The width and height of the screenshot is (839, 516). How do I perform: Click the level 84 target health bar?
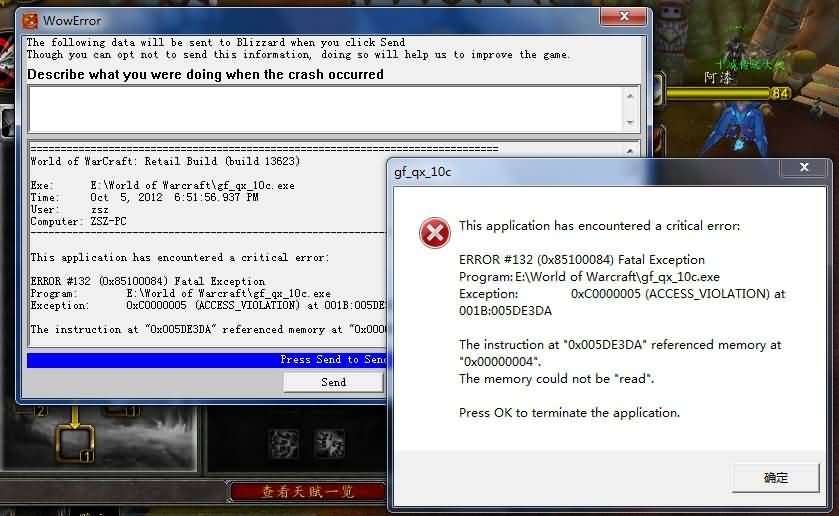click(718, 93)
